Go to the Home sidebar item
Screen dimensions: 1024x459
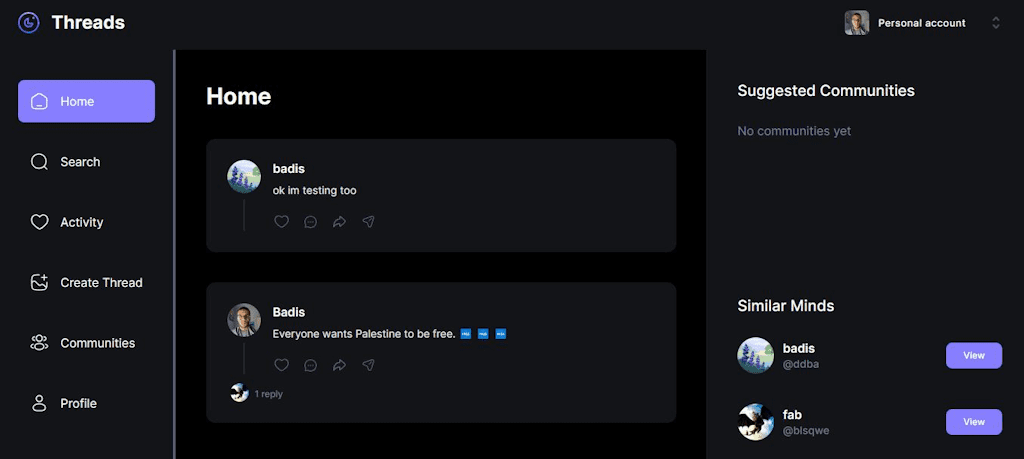pos(86,101)
